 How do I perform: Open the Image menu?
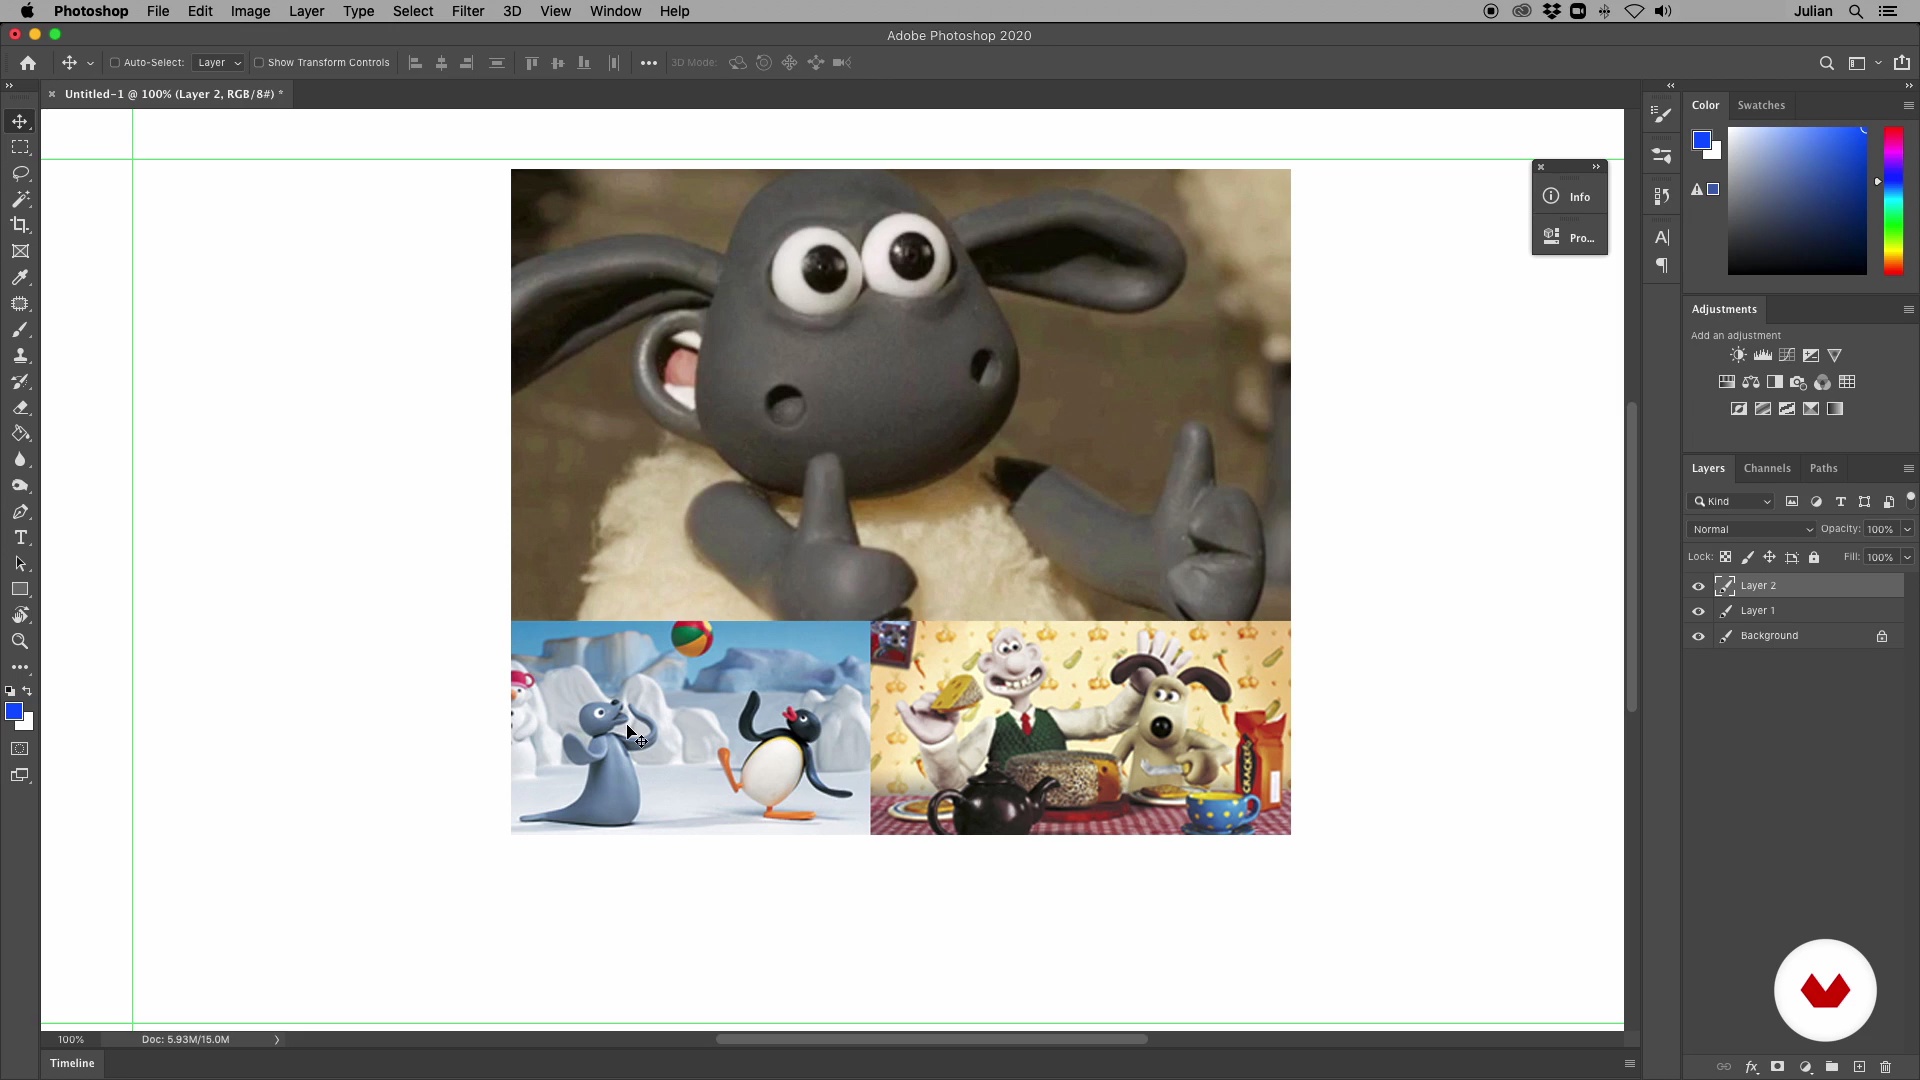(x=250, y=11)
